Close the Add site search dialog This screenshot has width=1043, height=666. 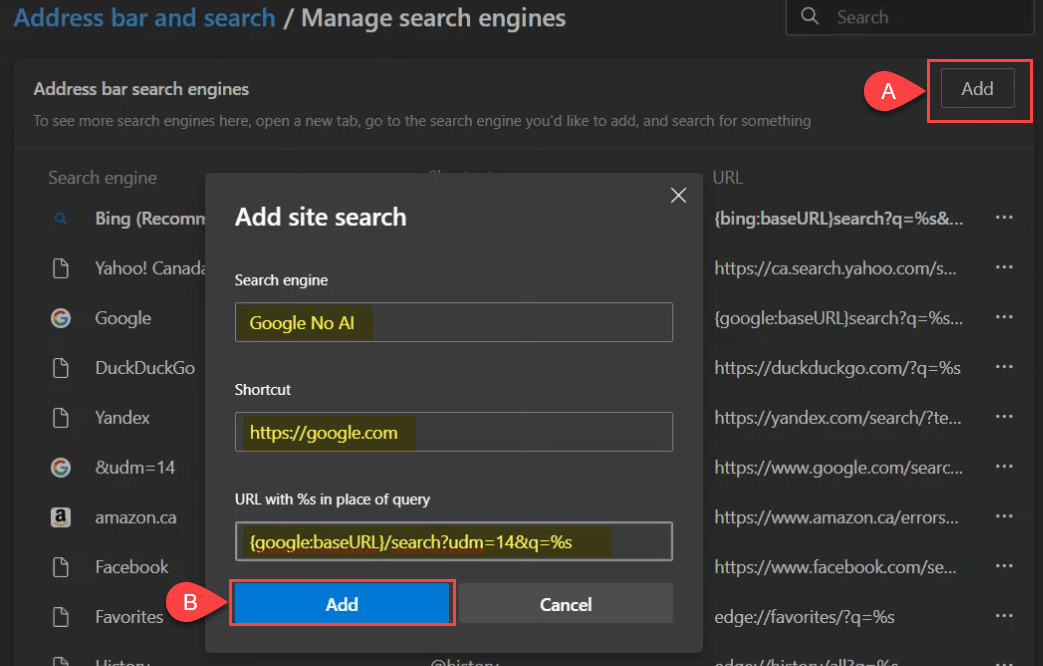(678, 195)
